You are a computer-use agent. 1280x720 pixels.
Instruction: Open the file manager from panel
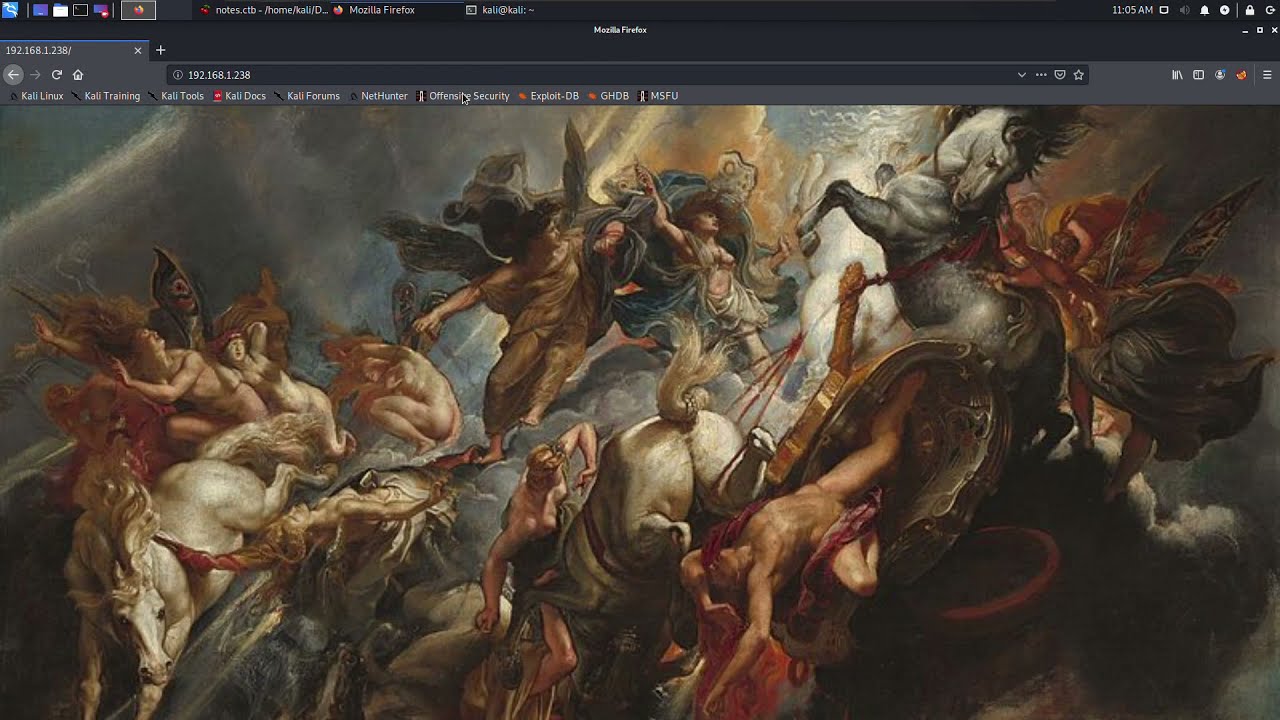[x=60, y=10]
